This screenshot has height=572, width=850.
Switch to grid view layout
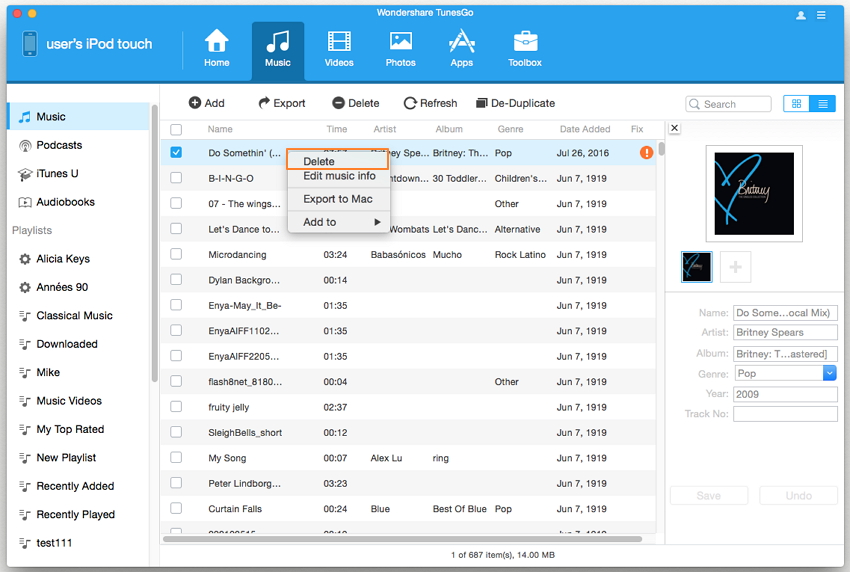click(797, 103)
